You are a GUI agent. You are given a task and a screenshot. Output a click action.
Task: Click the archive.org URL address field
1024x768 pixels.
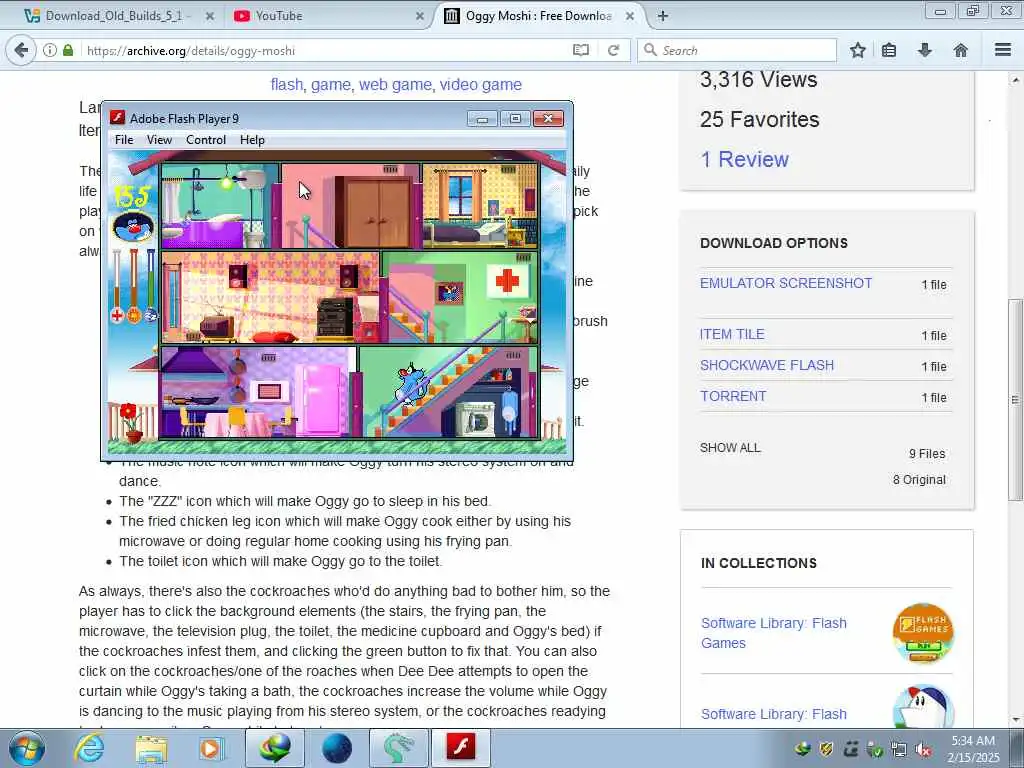pos(327,50)
